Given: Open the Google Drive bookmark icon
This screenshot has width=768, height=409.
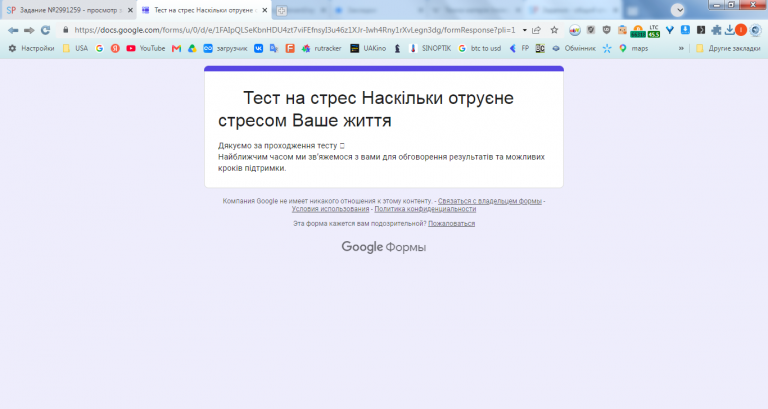Looking at the screenshot, I should coord(192,48).
